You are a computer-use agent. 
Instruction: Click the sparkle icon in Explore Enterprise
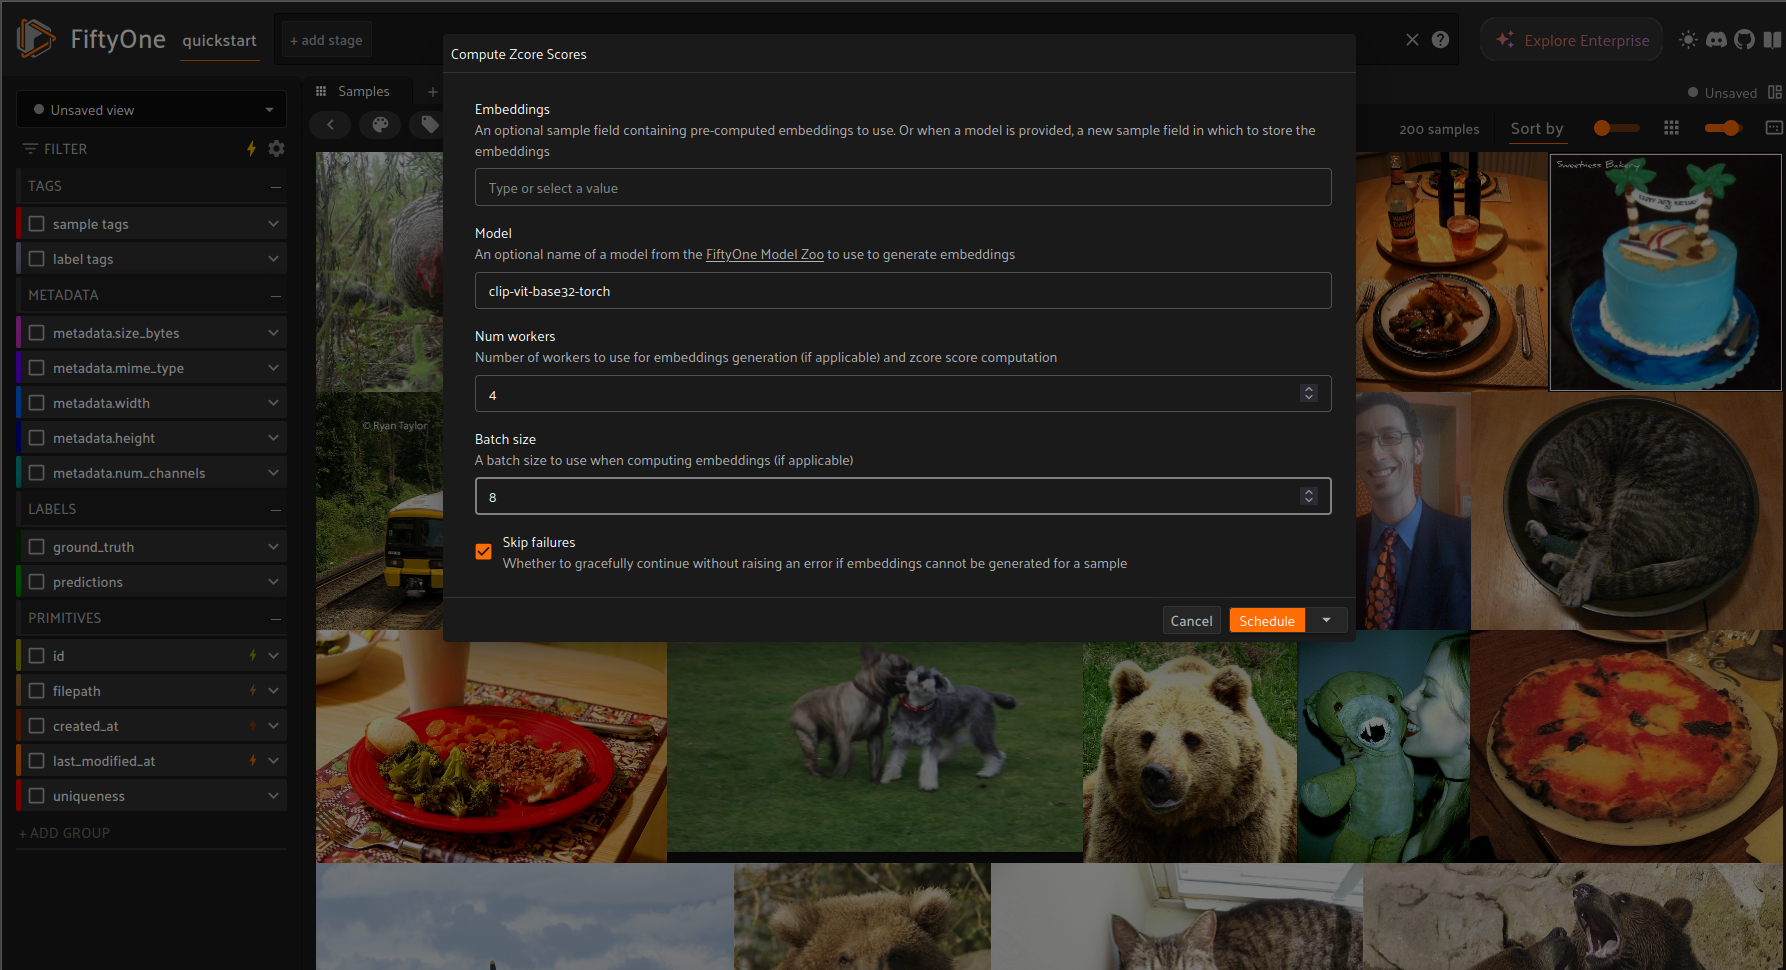1505,40
